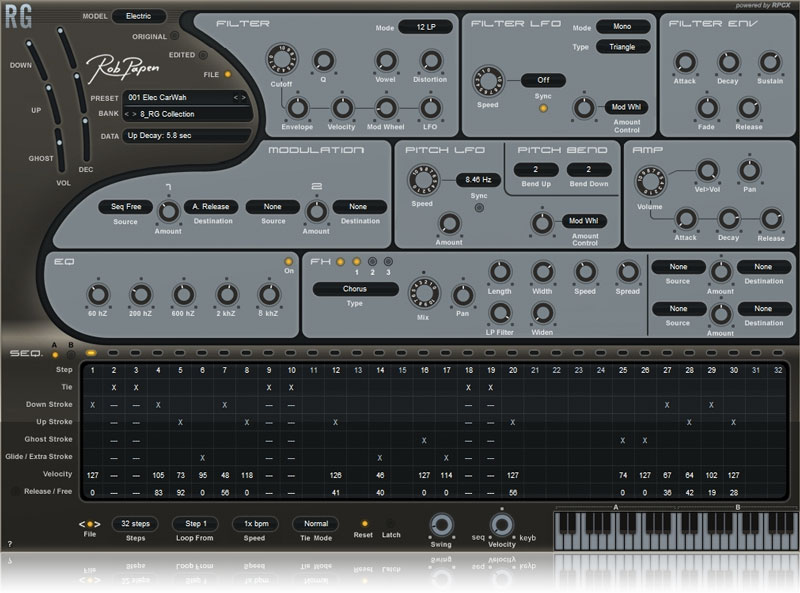Click the preset name field 001 Elec CarWah
This screenshot has height=593, width=800.
point(178,98)
